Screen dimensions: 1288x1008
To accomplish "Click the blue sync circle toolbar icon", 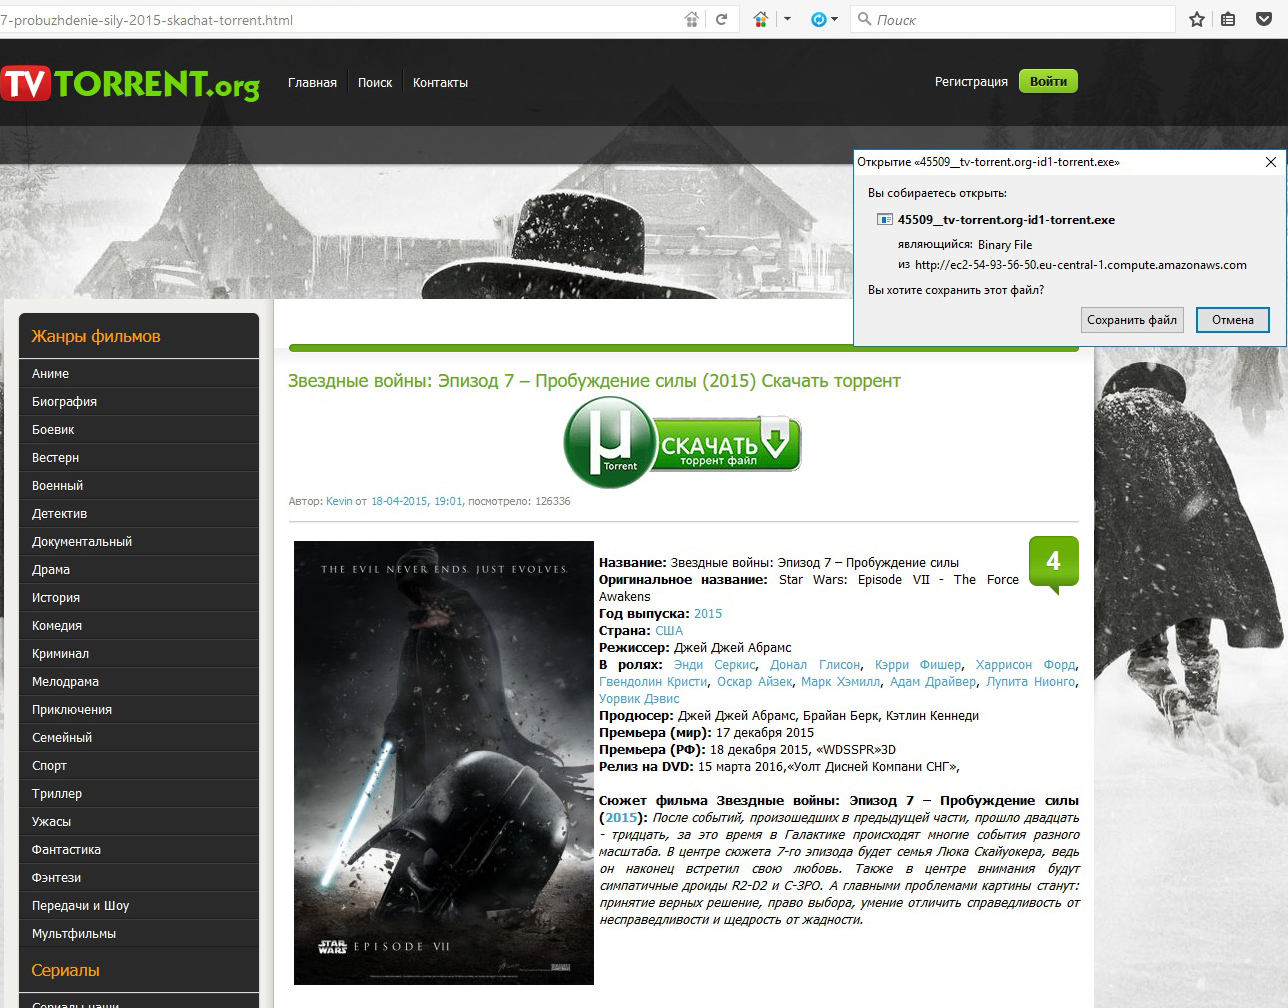I will click(819, 19).
